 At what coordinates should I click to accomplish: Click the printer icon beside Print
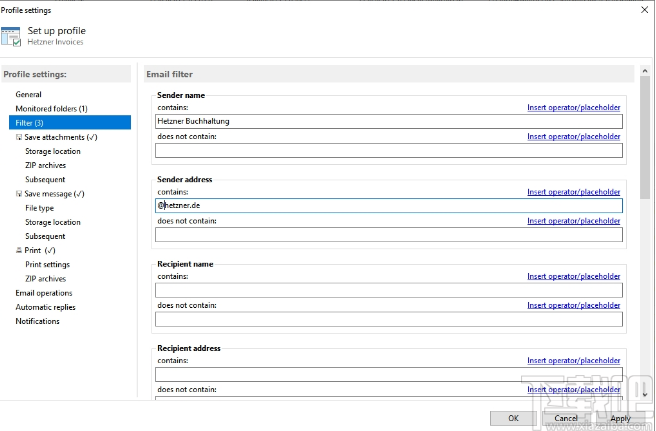[x=19, y=250]
